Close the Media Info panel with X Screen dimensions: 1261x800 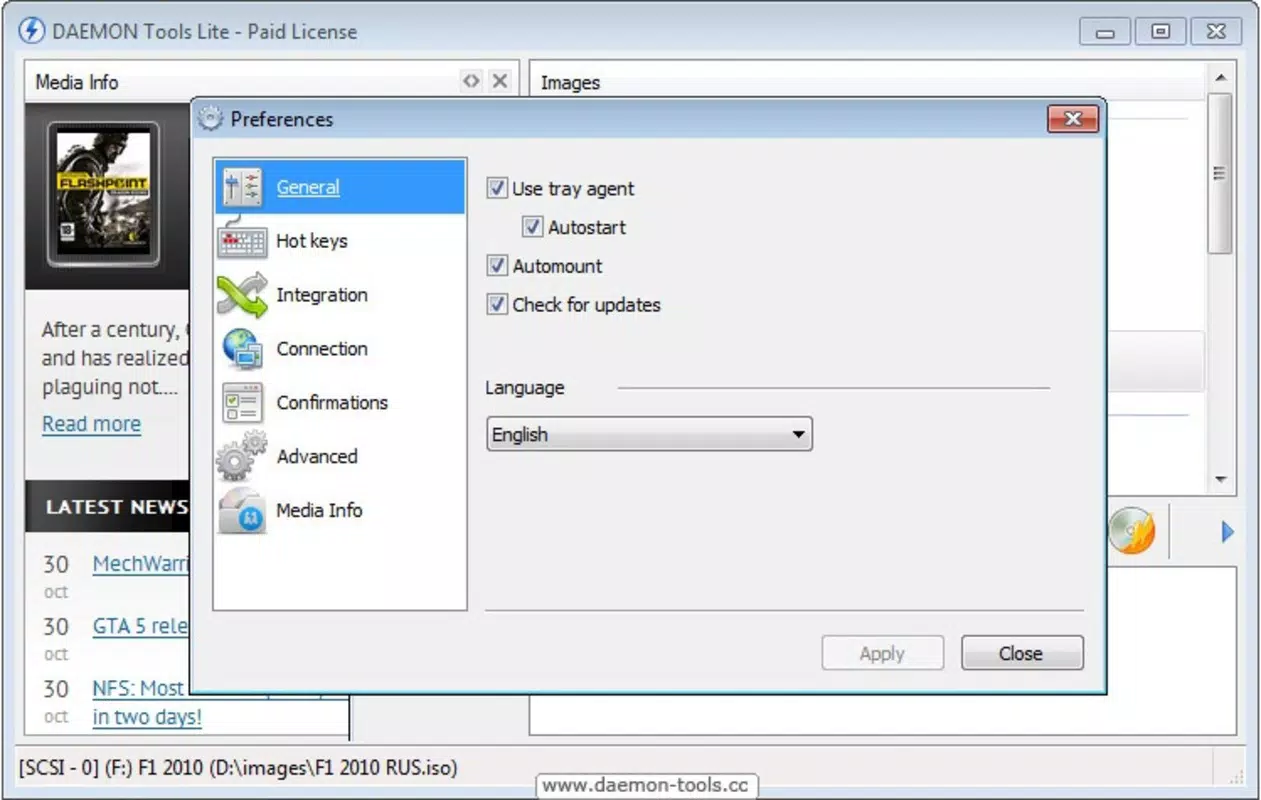500,82
